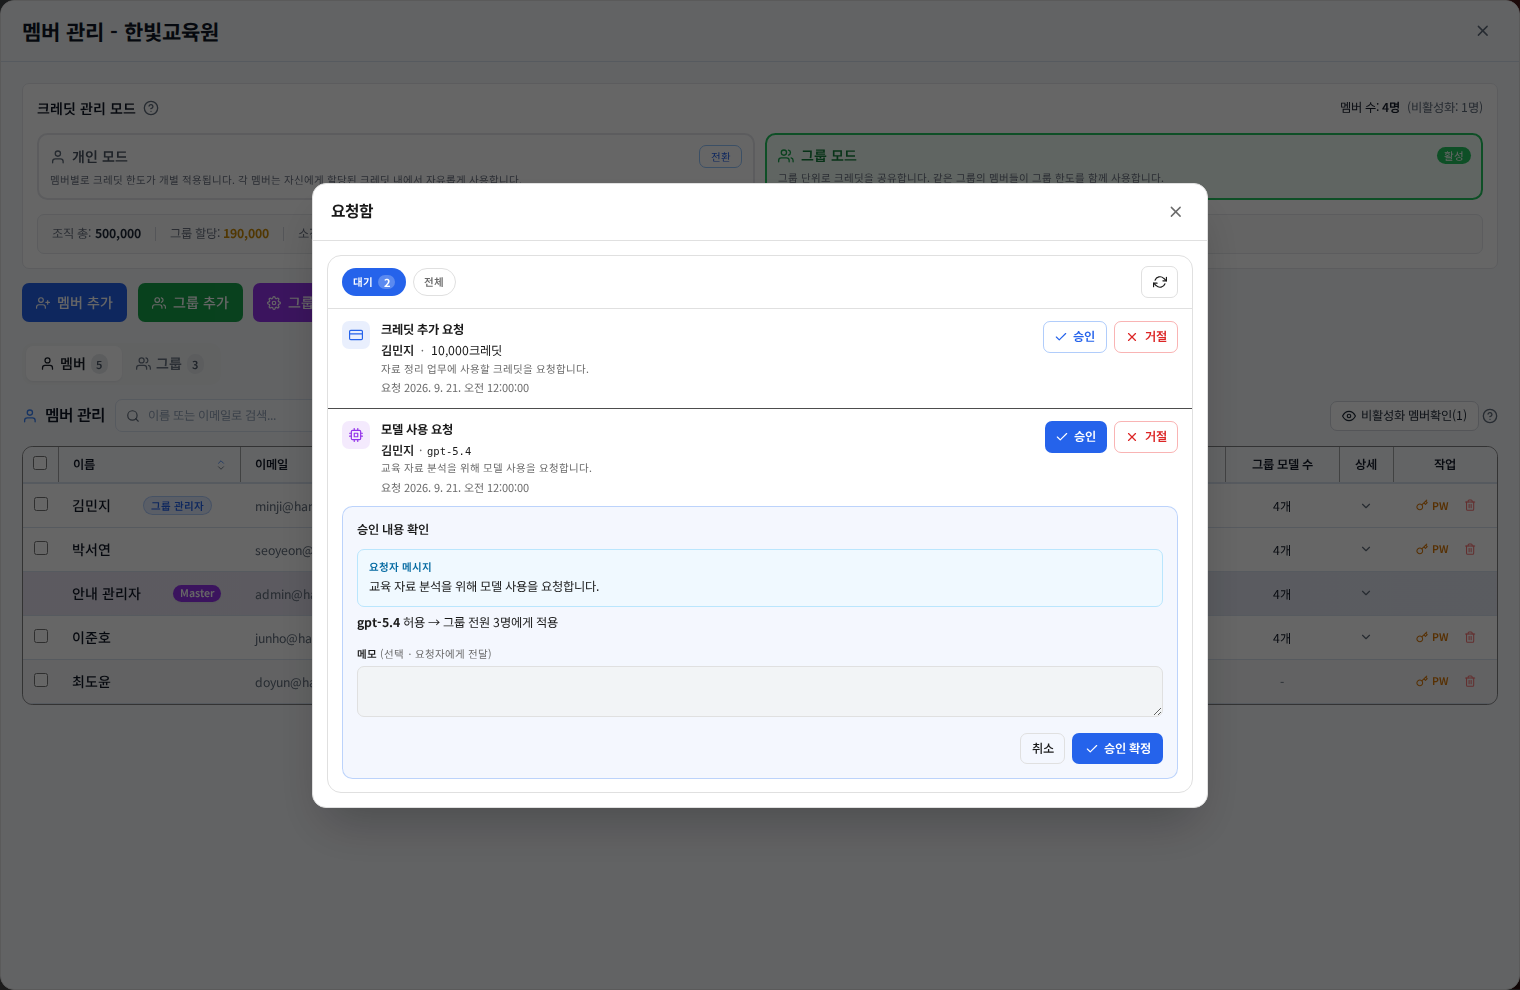Click the green 그룹 추가 button

pos(190,303)
